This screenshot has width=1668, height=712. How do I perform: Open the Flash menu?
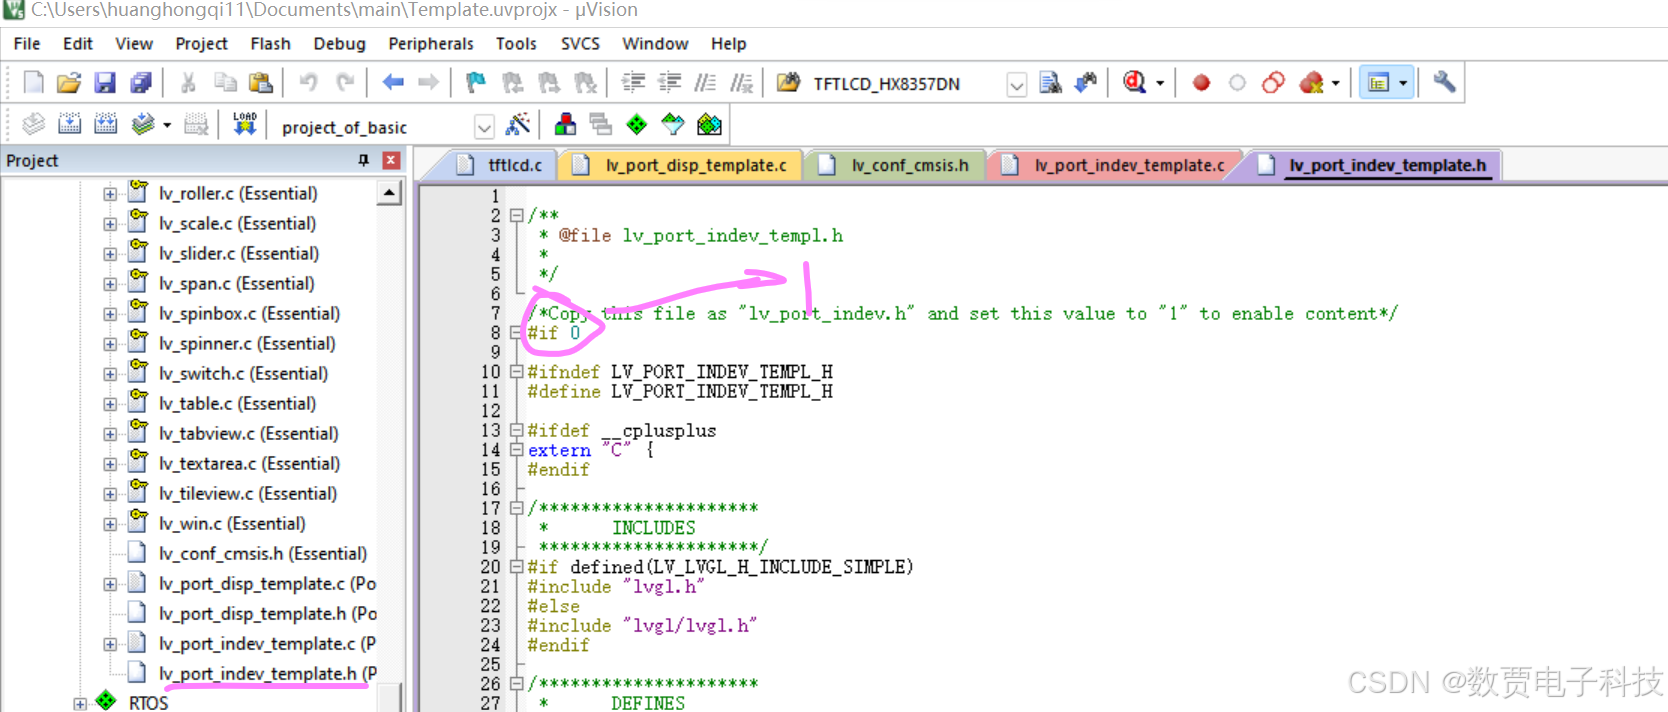tap(270, 44)
